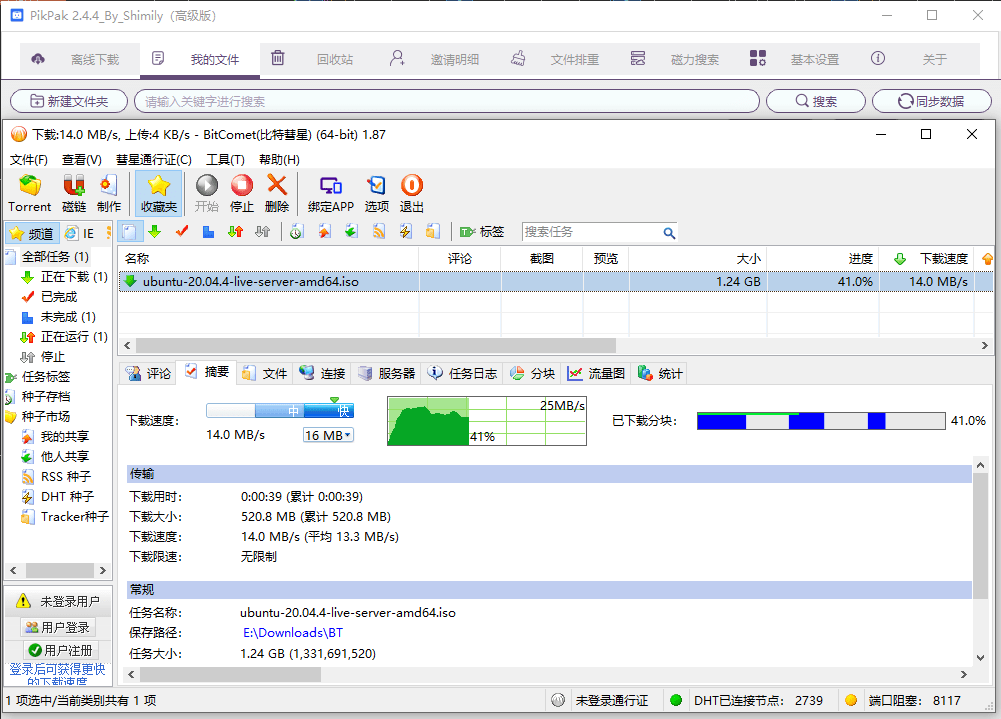
Task: Click yellow dot beside 端口阻塞 status
Action: coord(850,700)
